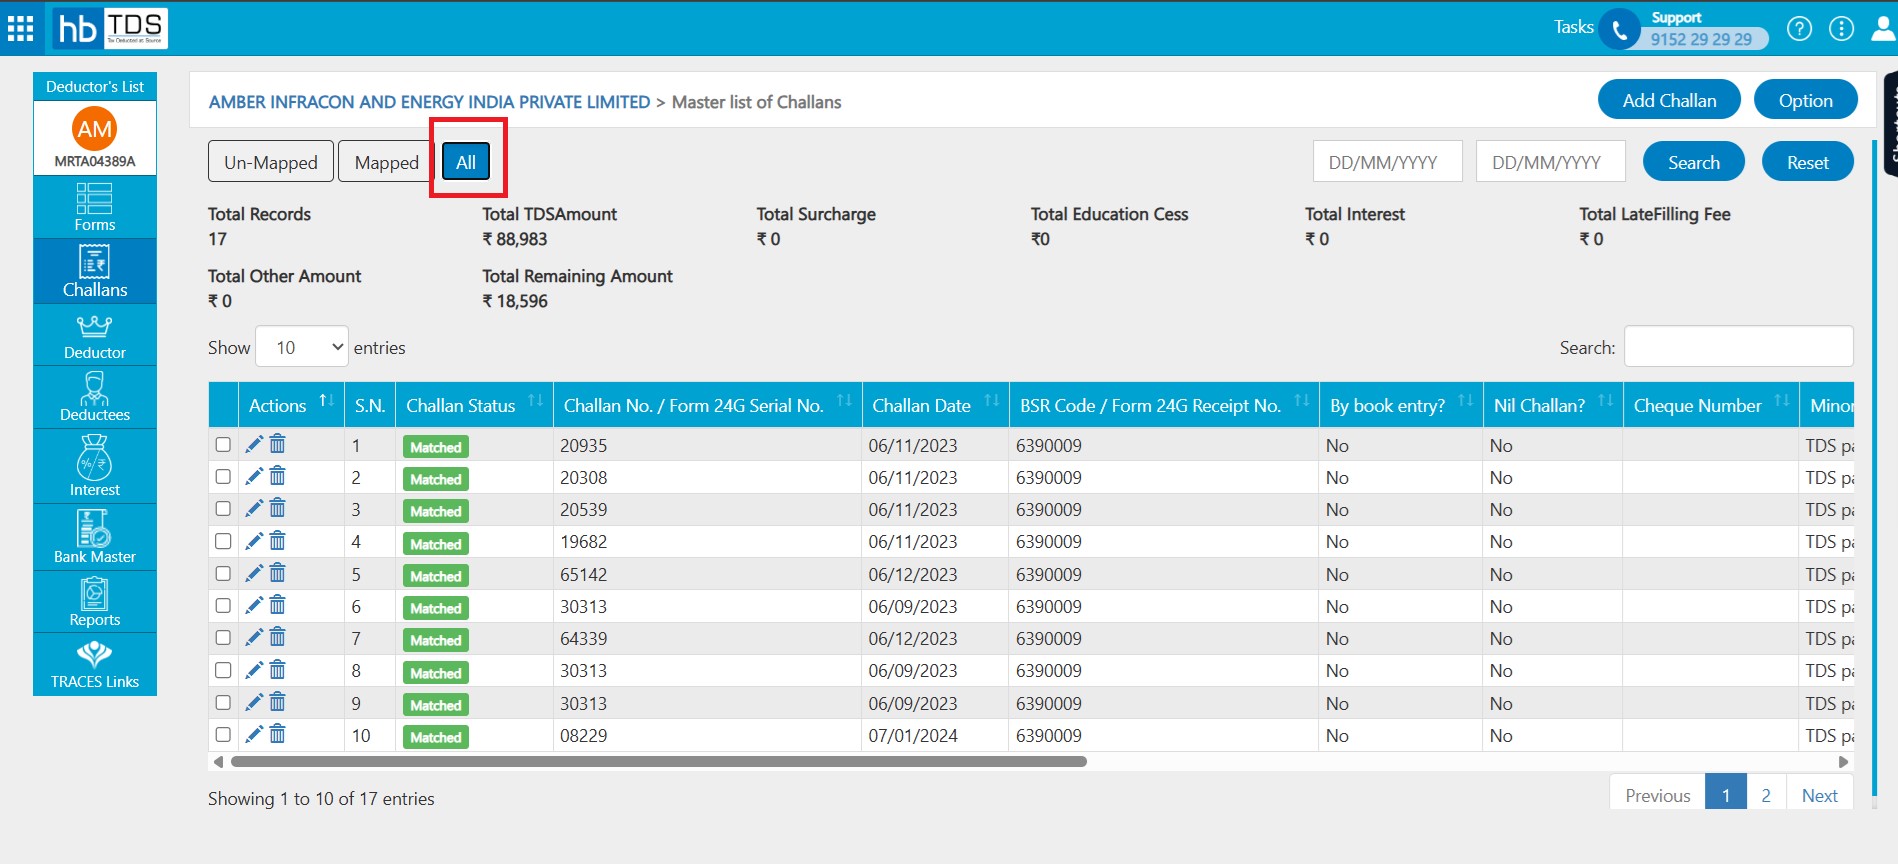Focus the start date DD/MM/YYYY field
Screen dimensions: 1898x864
(1387, 162)
